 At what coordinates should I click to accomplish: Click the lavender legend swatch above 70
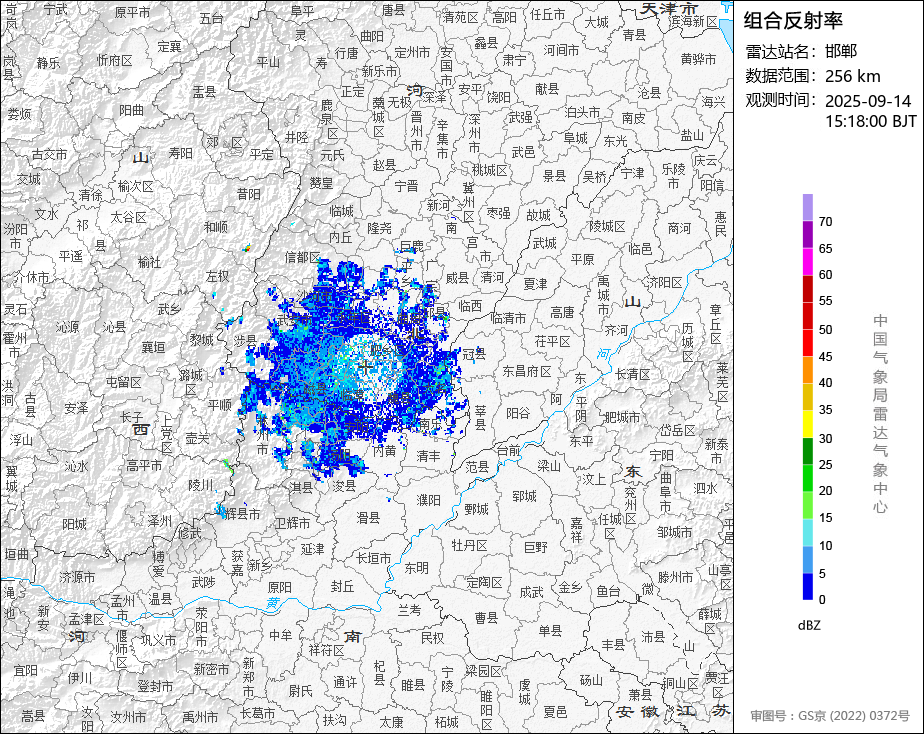(808, 207)
